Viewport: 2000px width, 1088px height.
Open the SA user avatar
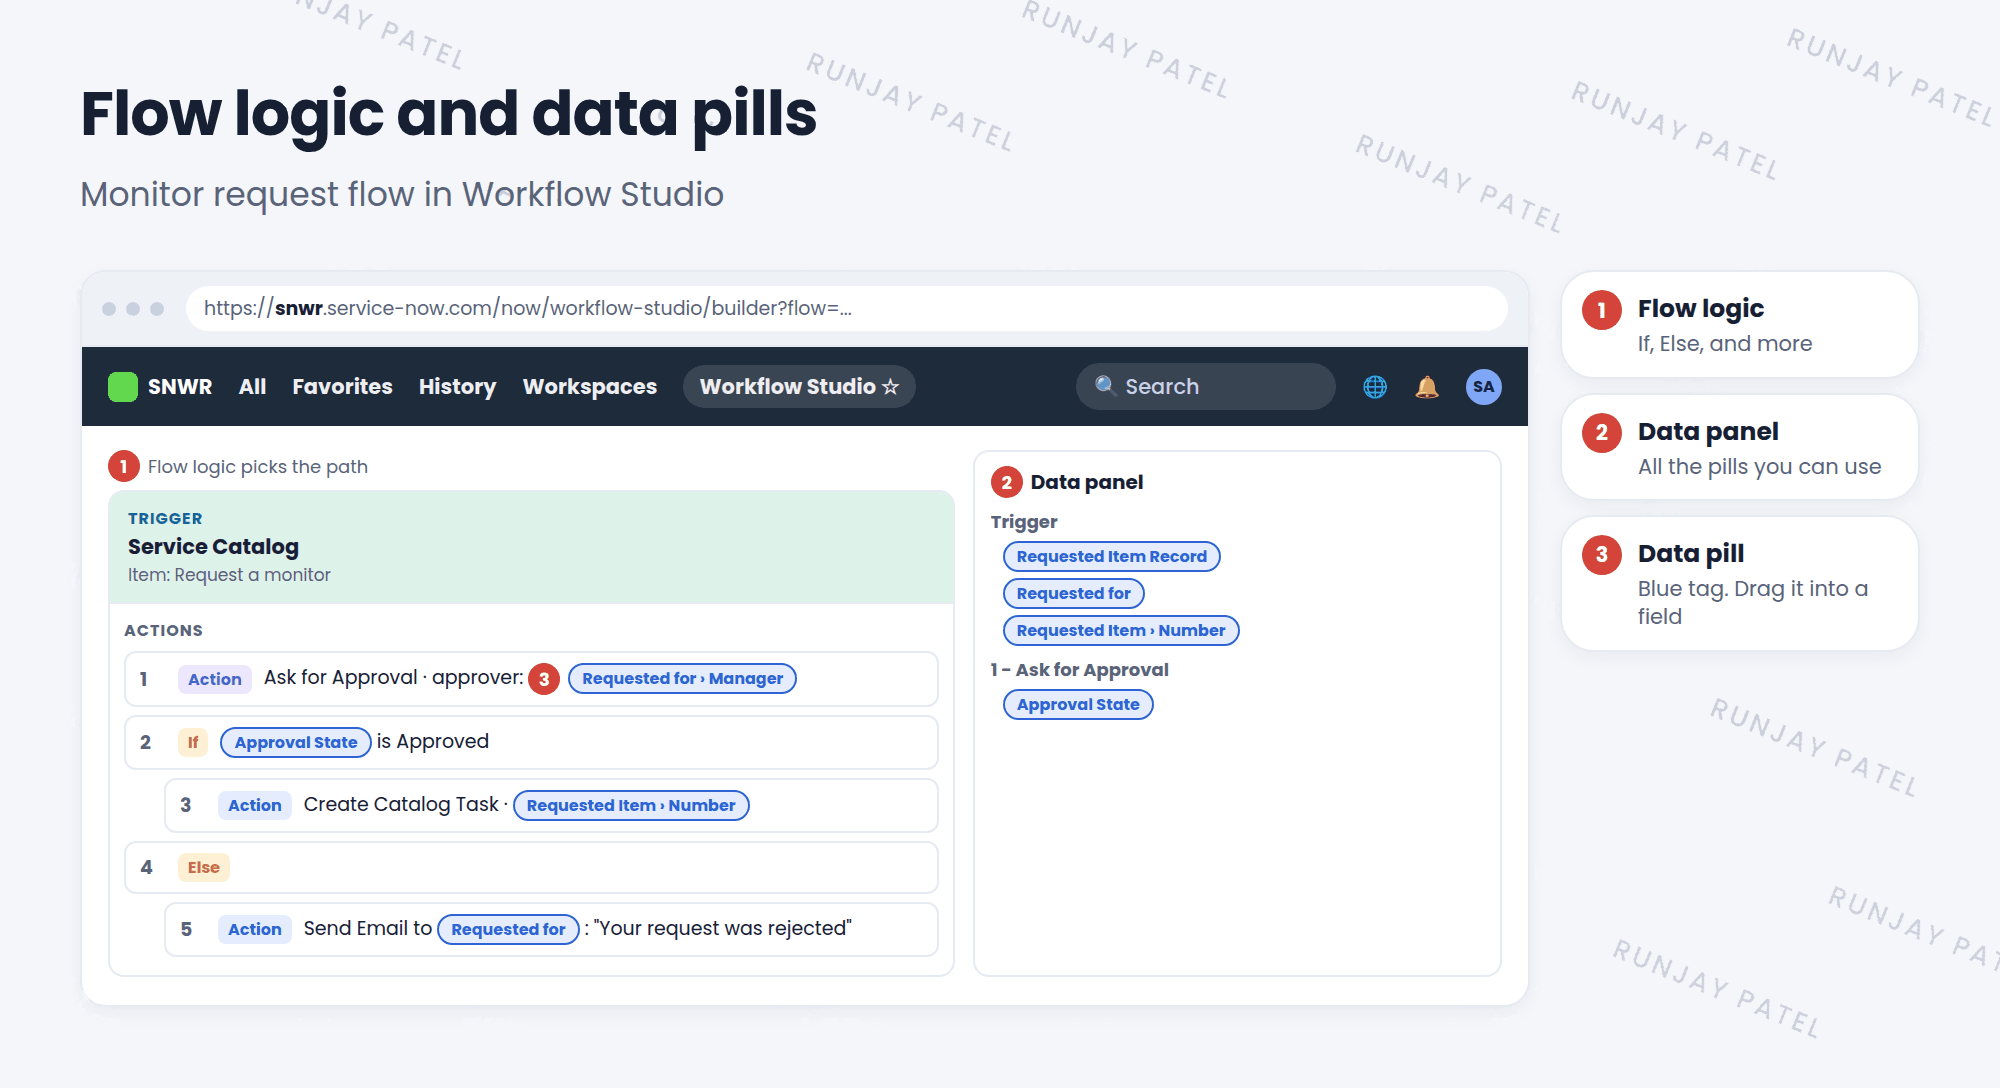pyautogui.click(x=1483, y=387)
